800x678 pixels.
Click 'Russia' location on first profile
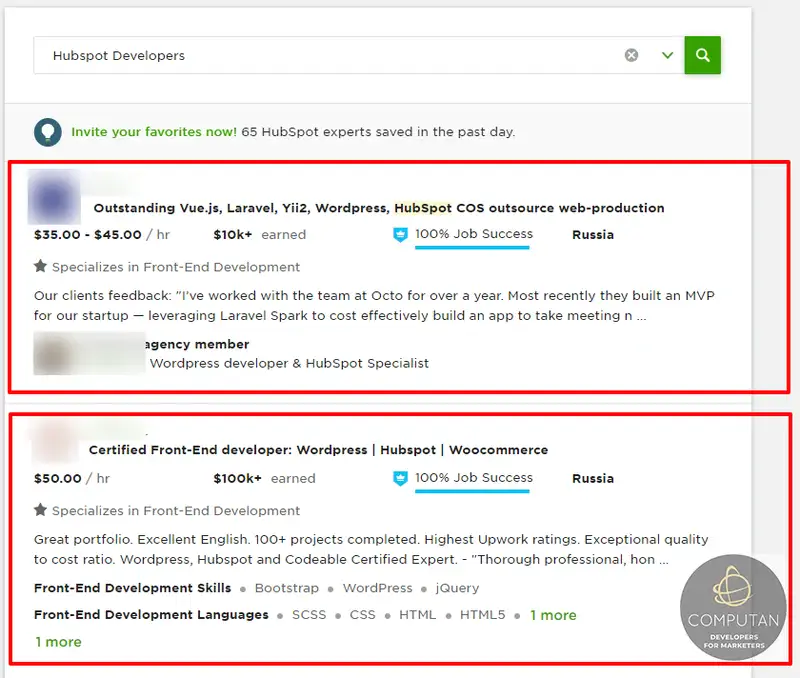[x=593, y=235]
